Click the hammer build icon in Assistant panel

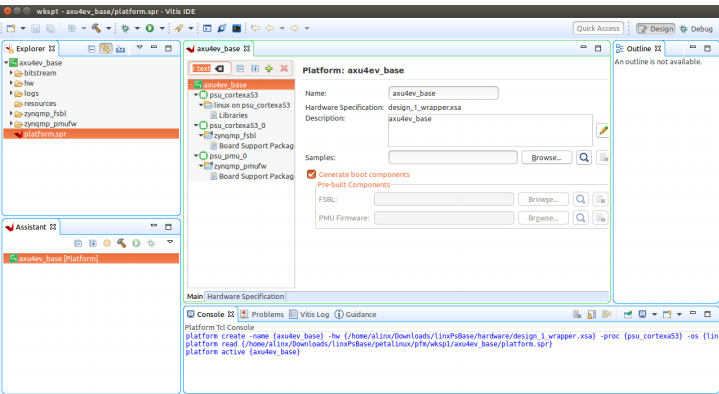pos(122,243)
